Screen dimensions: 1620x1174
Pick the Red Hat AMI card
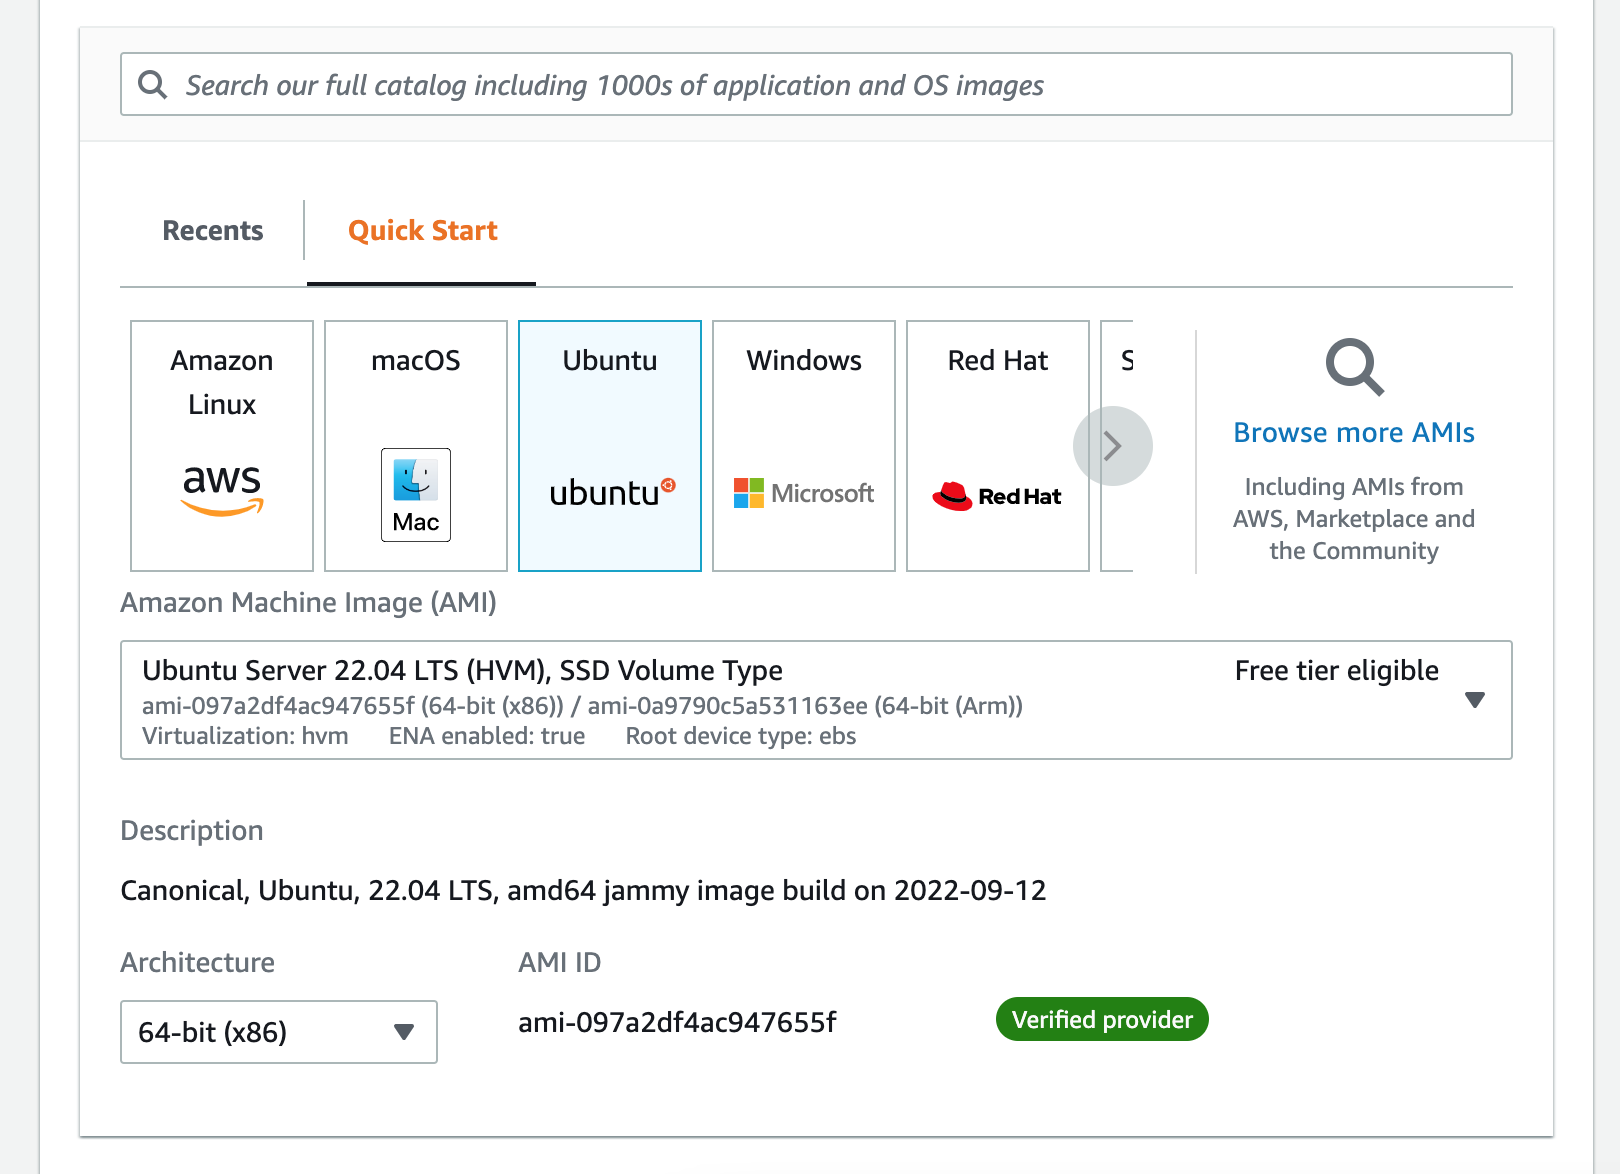click(x=998, y=446)
